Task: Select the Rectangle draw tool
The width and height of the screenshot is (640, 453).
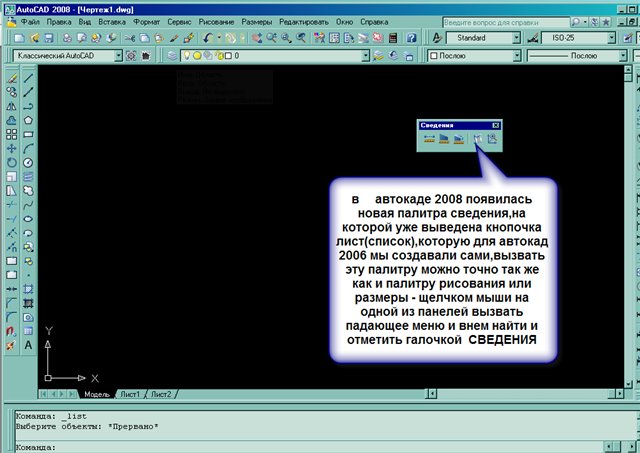Action: [x=28, y=134]
